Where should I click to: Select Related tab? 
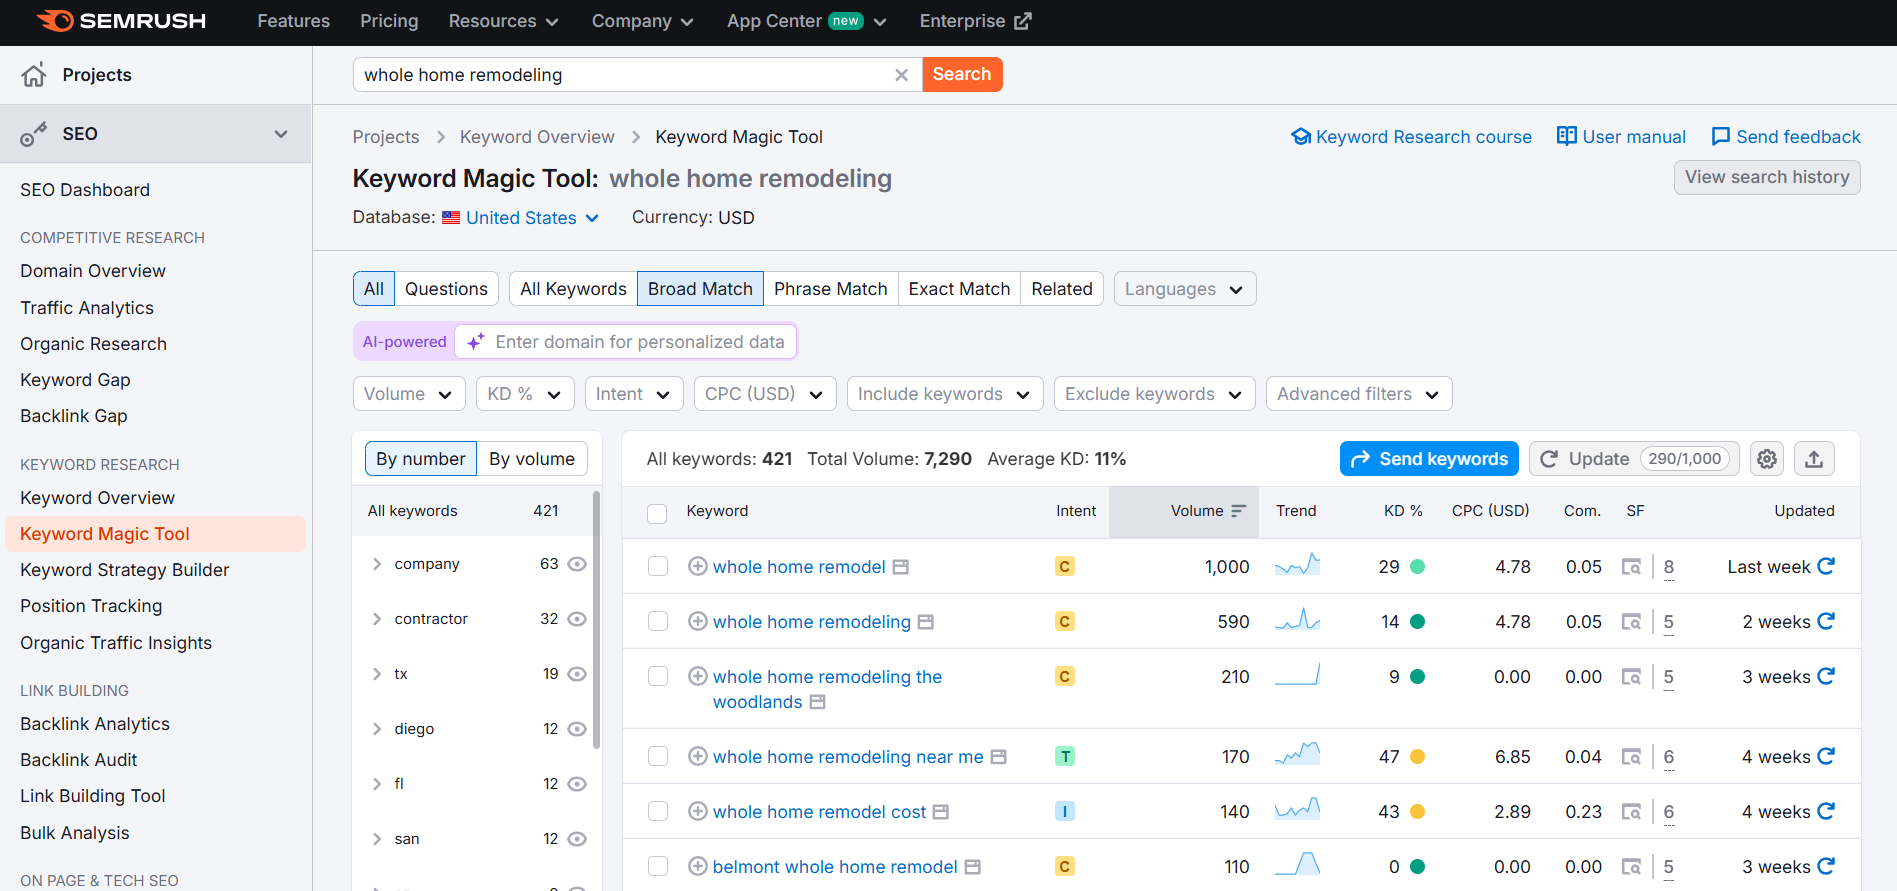[1062, 289]
